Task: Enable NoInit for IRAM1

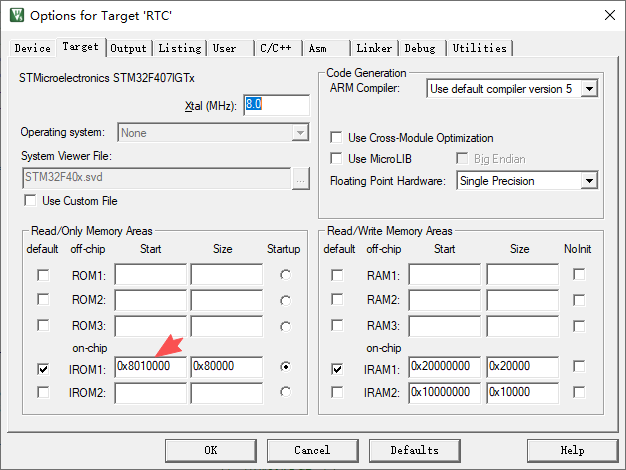Action: (x=579, y=366)
